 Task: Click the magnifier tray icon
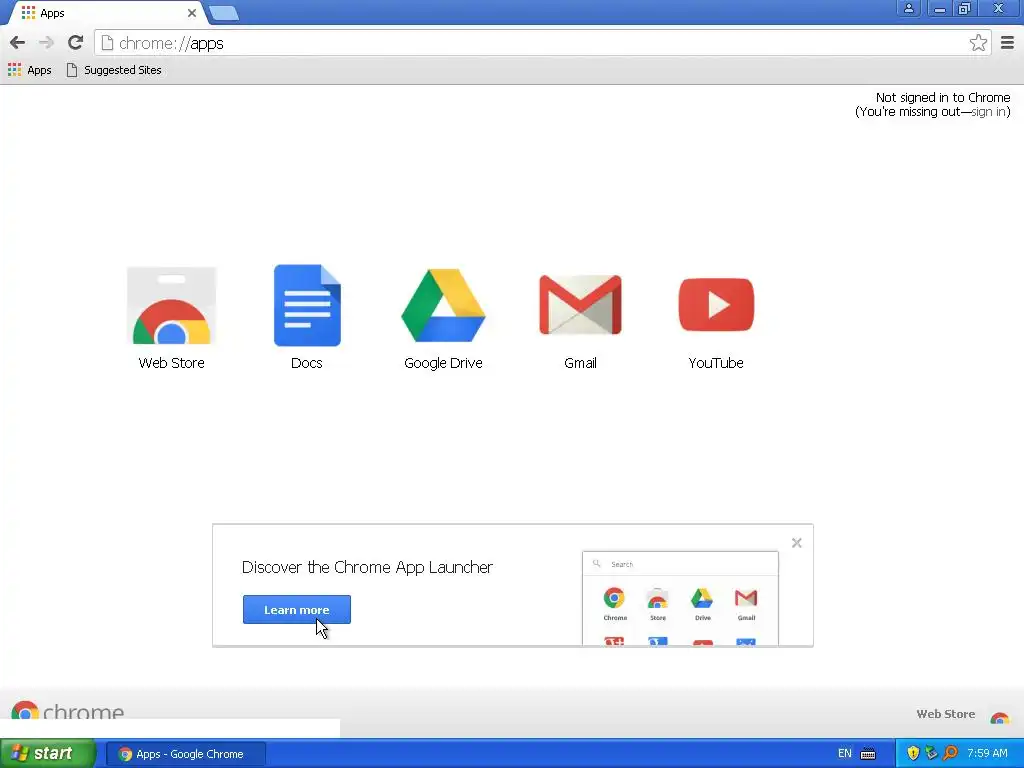pos(950,754)
